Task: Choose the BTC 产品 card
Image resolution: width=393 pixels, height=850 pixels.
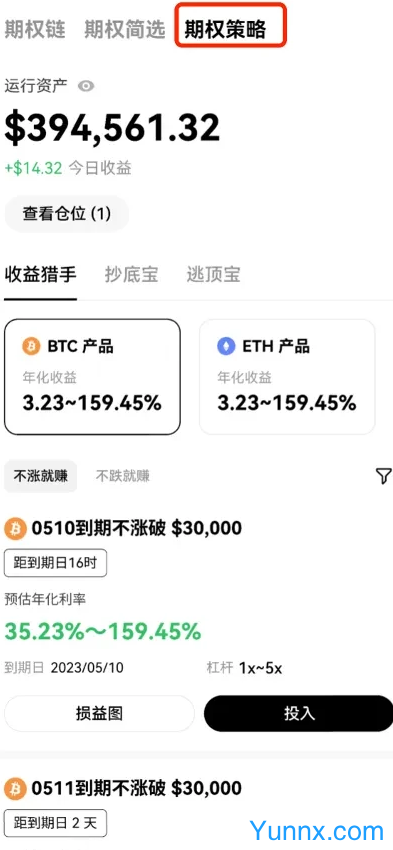Action: click(x=92, y=377)
